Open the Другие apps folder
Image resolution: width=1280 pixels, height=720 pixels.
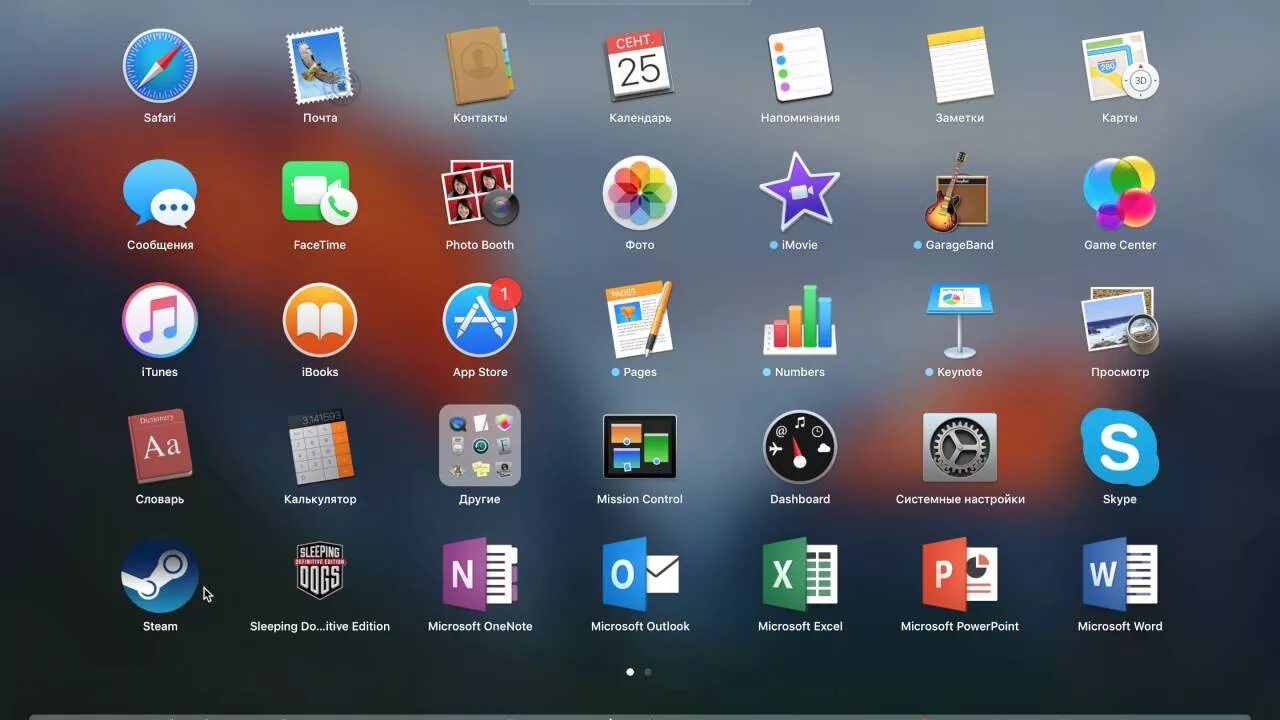point(480,445)
